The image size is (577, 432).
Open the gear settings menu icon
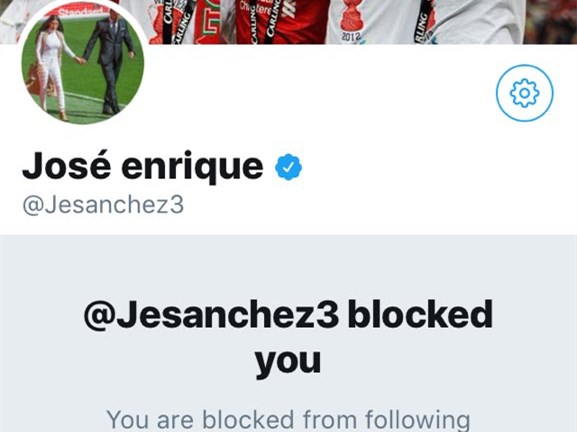point(524,93)
